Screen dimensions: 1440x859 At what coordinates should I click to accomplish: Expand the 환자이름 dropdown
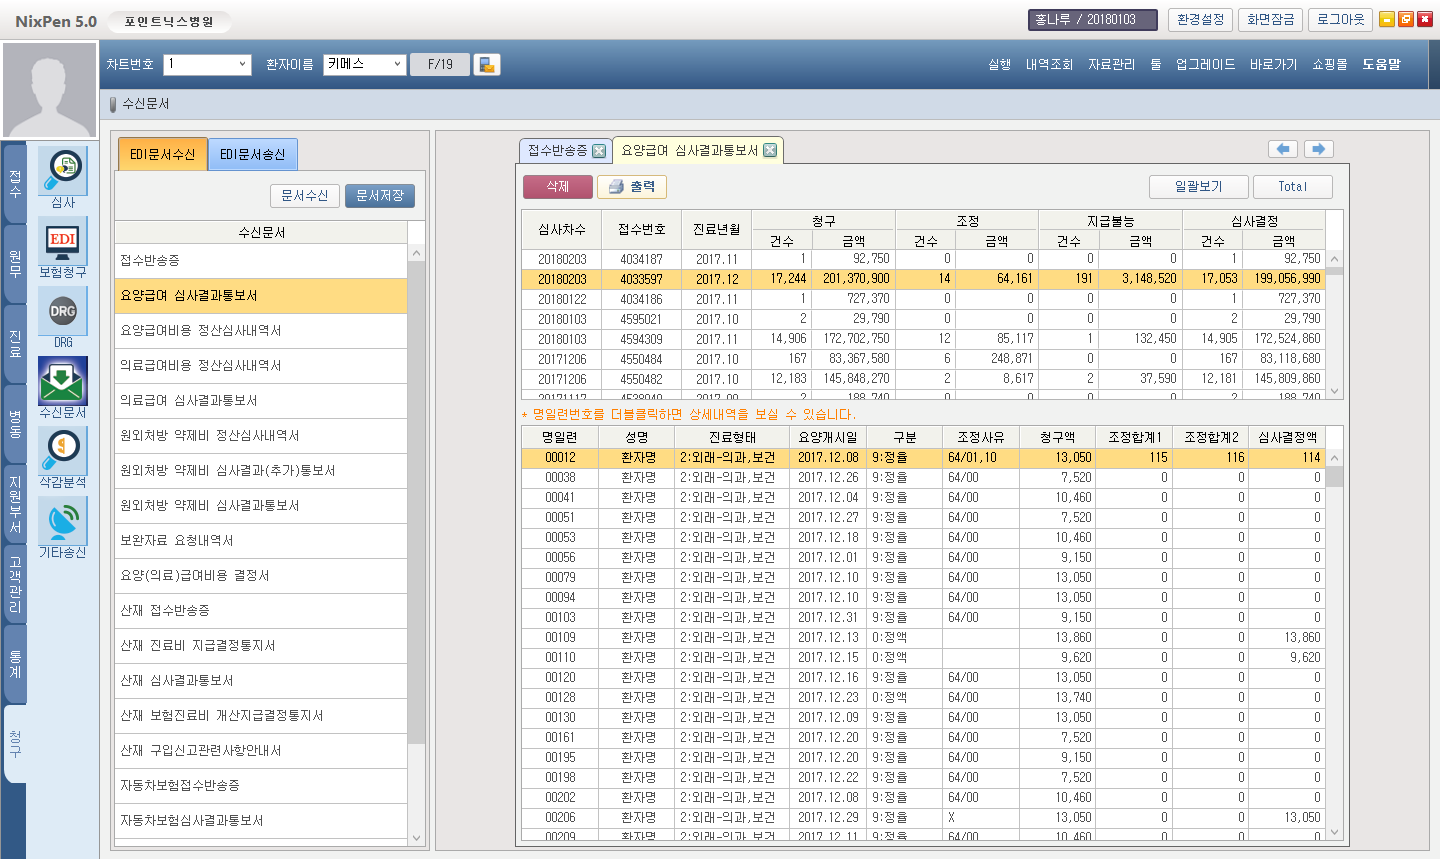(x=397, y=65)
